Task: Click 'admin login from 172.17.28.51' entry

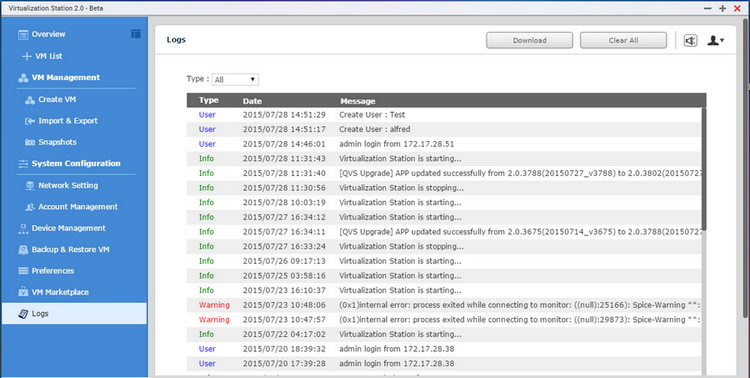Action: (397, 144)
